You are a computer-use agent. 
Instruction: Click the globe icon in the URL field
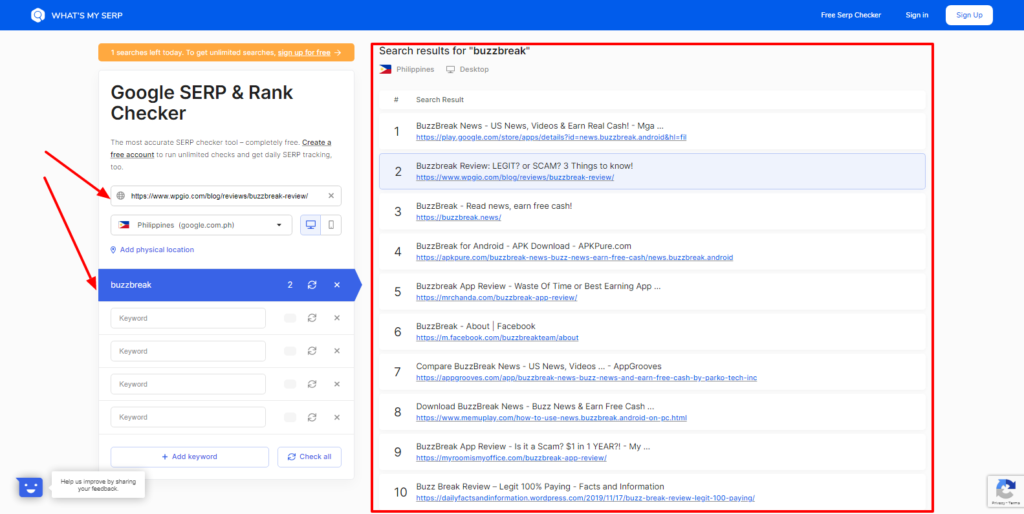click(120, 196)
